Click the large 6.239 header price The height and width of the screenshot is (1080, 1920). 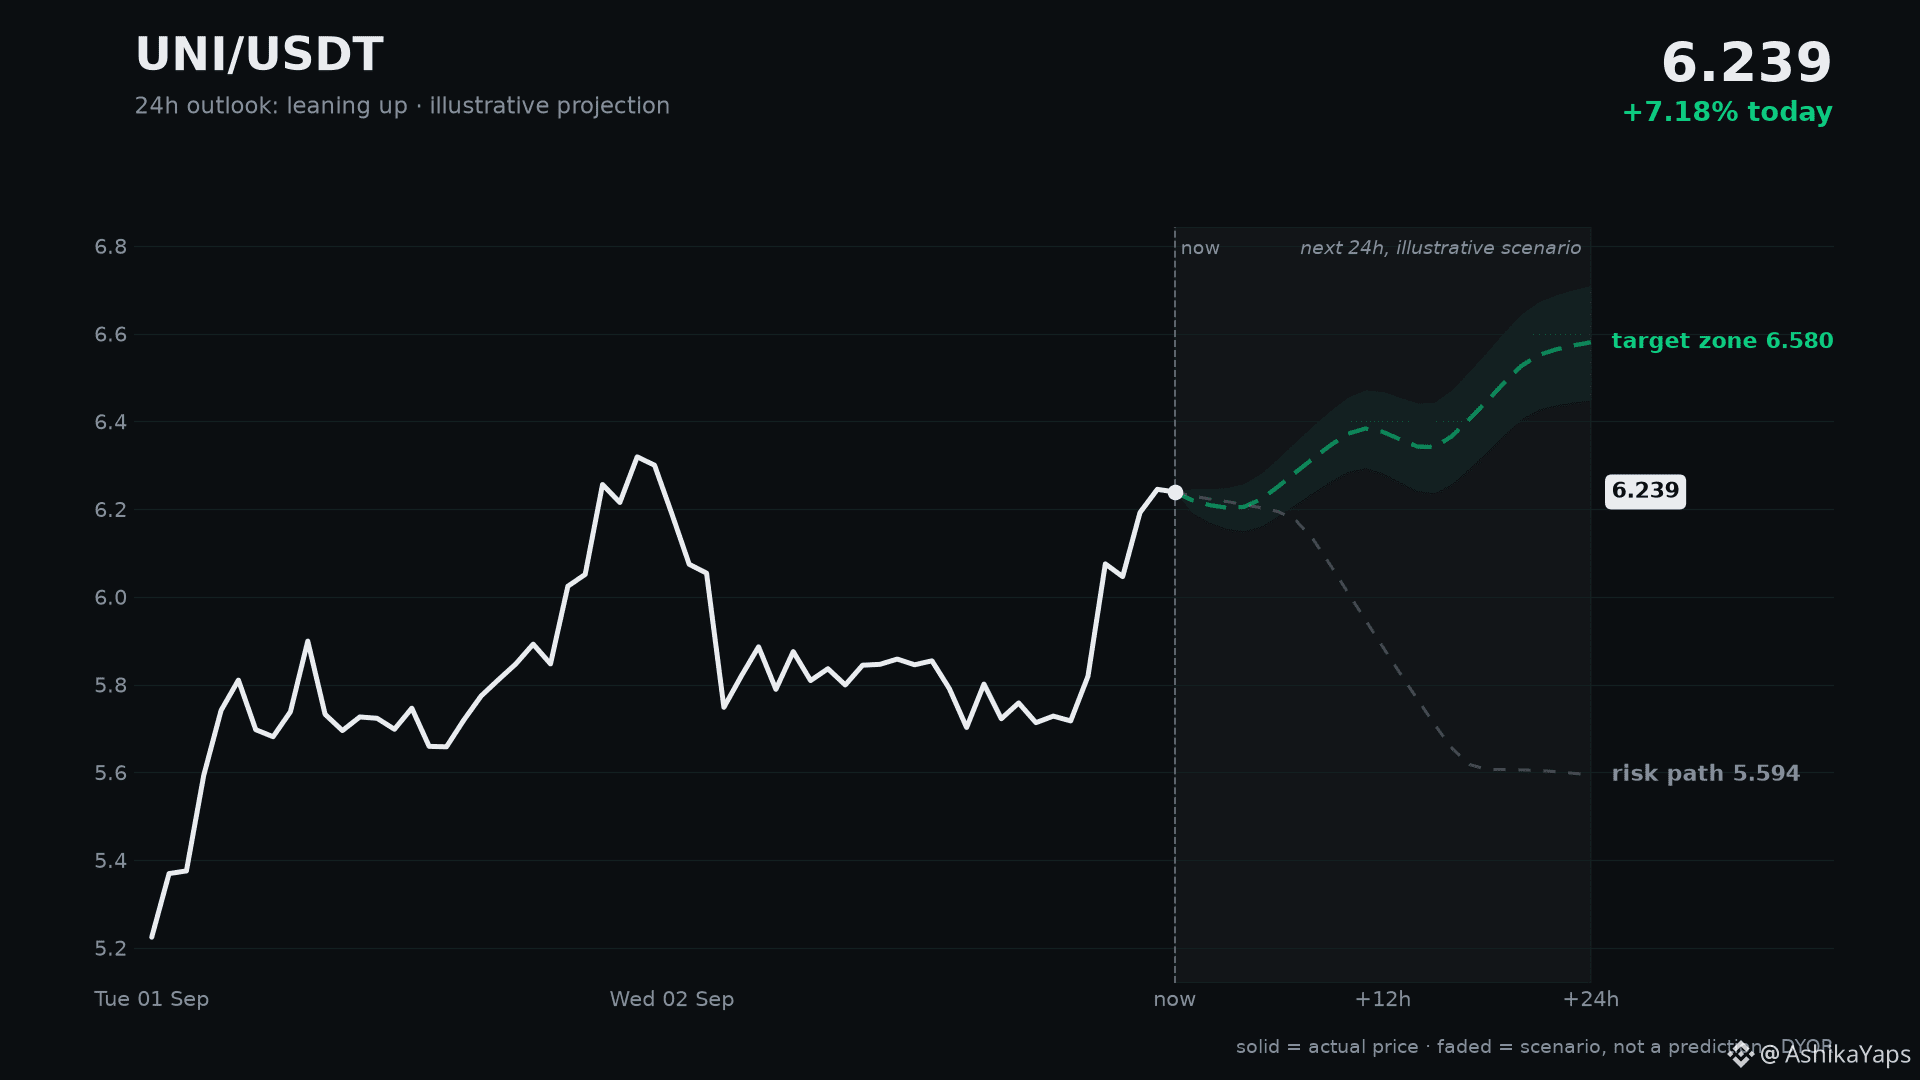pyautogui.click(x=1746, y=63)
